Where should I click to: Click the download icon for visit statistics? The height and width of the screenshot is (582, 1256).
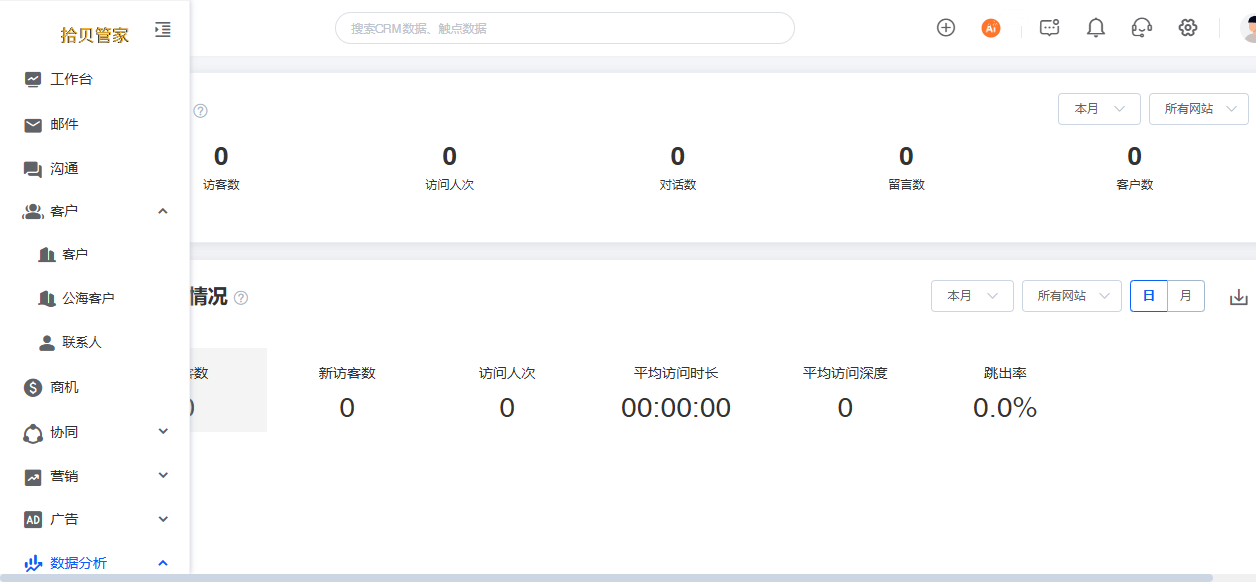point(1239,297)
